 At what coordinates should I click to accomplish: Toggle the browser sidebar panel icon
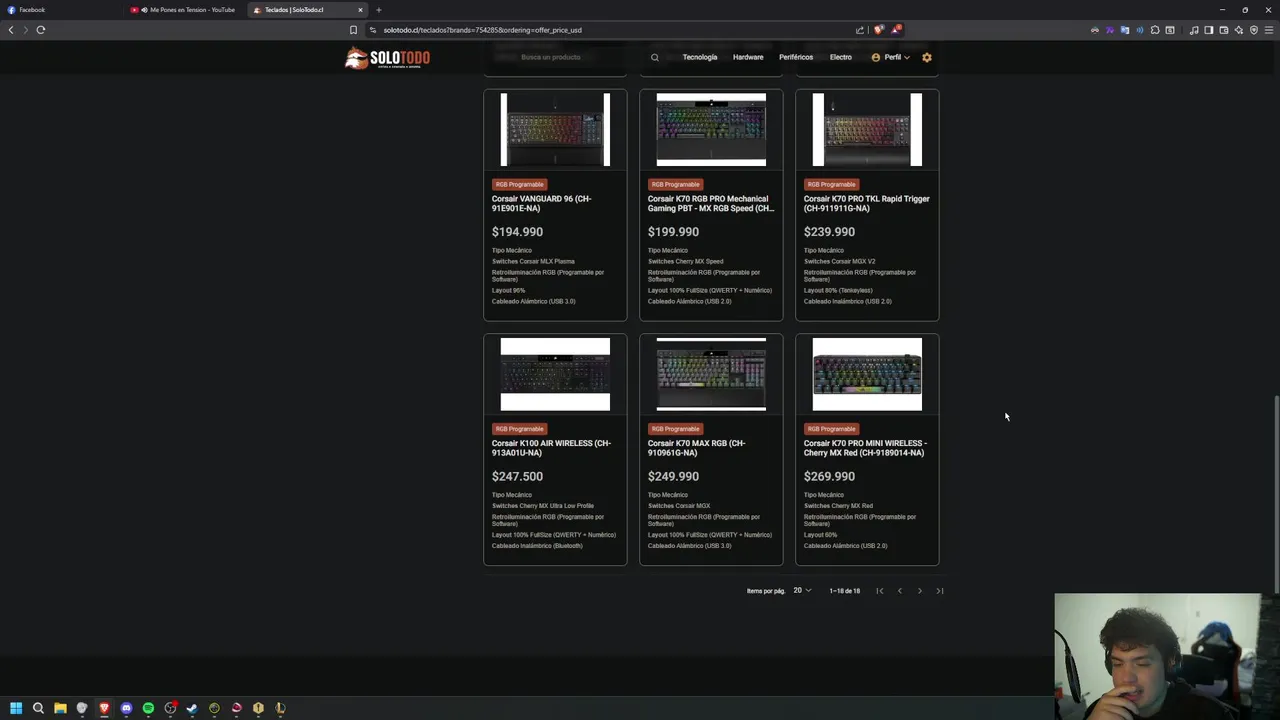(x=1209, y=30)
